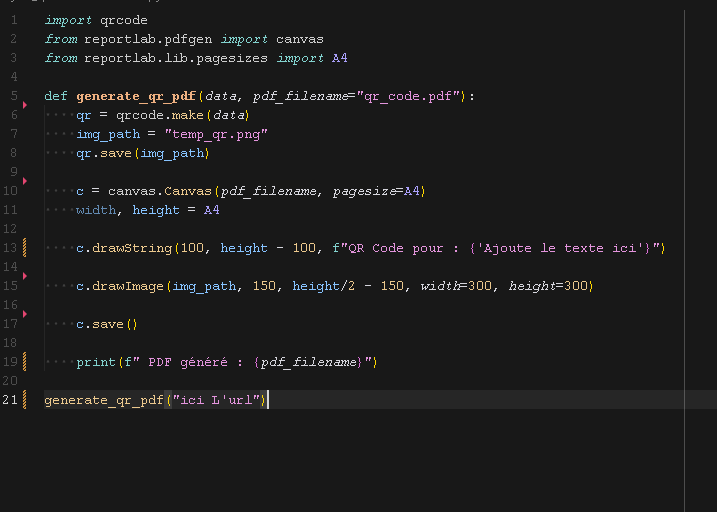Click line number 10 in the gutter
This screenshot has height=512, width=717.
click(x=10, y=191)
